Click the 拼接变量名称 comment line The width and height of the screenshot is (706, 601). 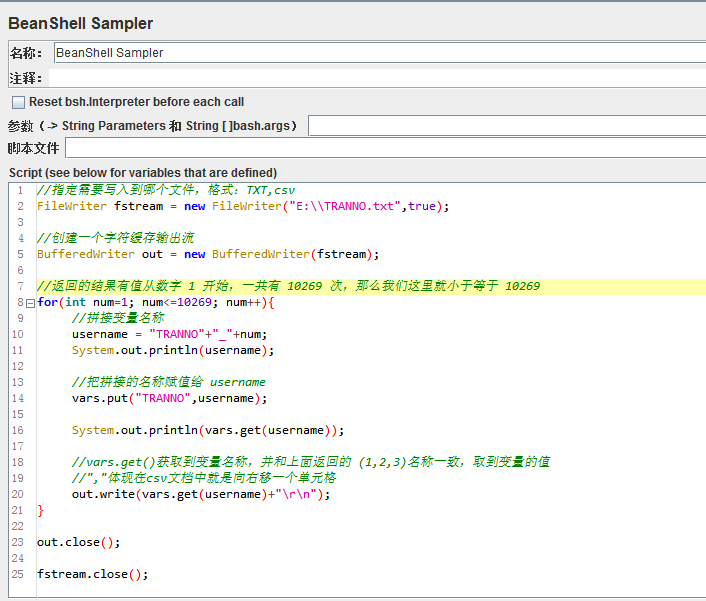(x=118, y=318)
